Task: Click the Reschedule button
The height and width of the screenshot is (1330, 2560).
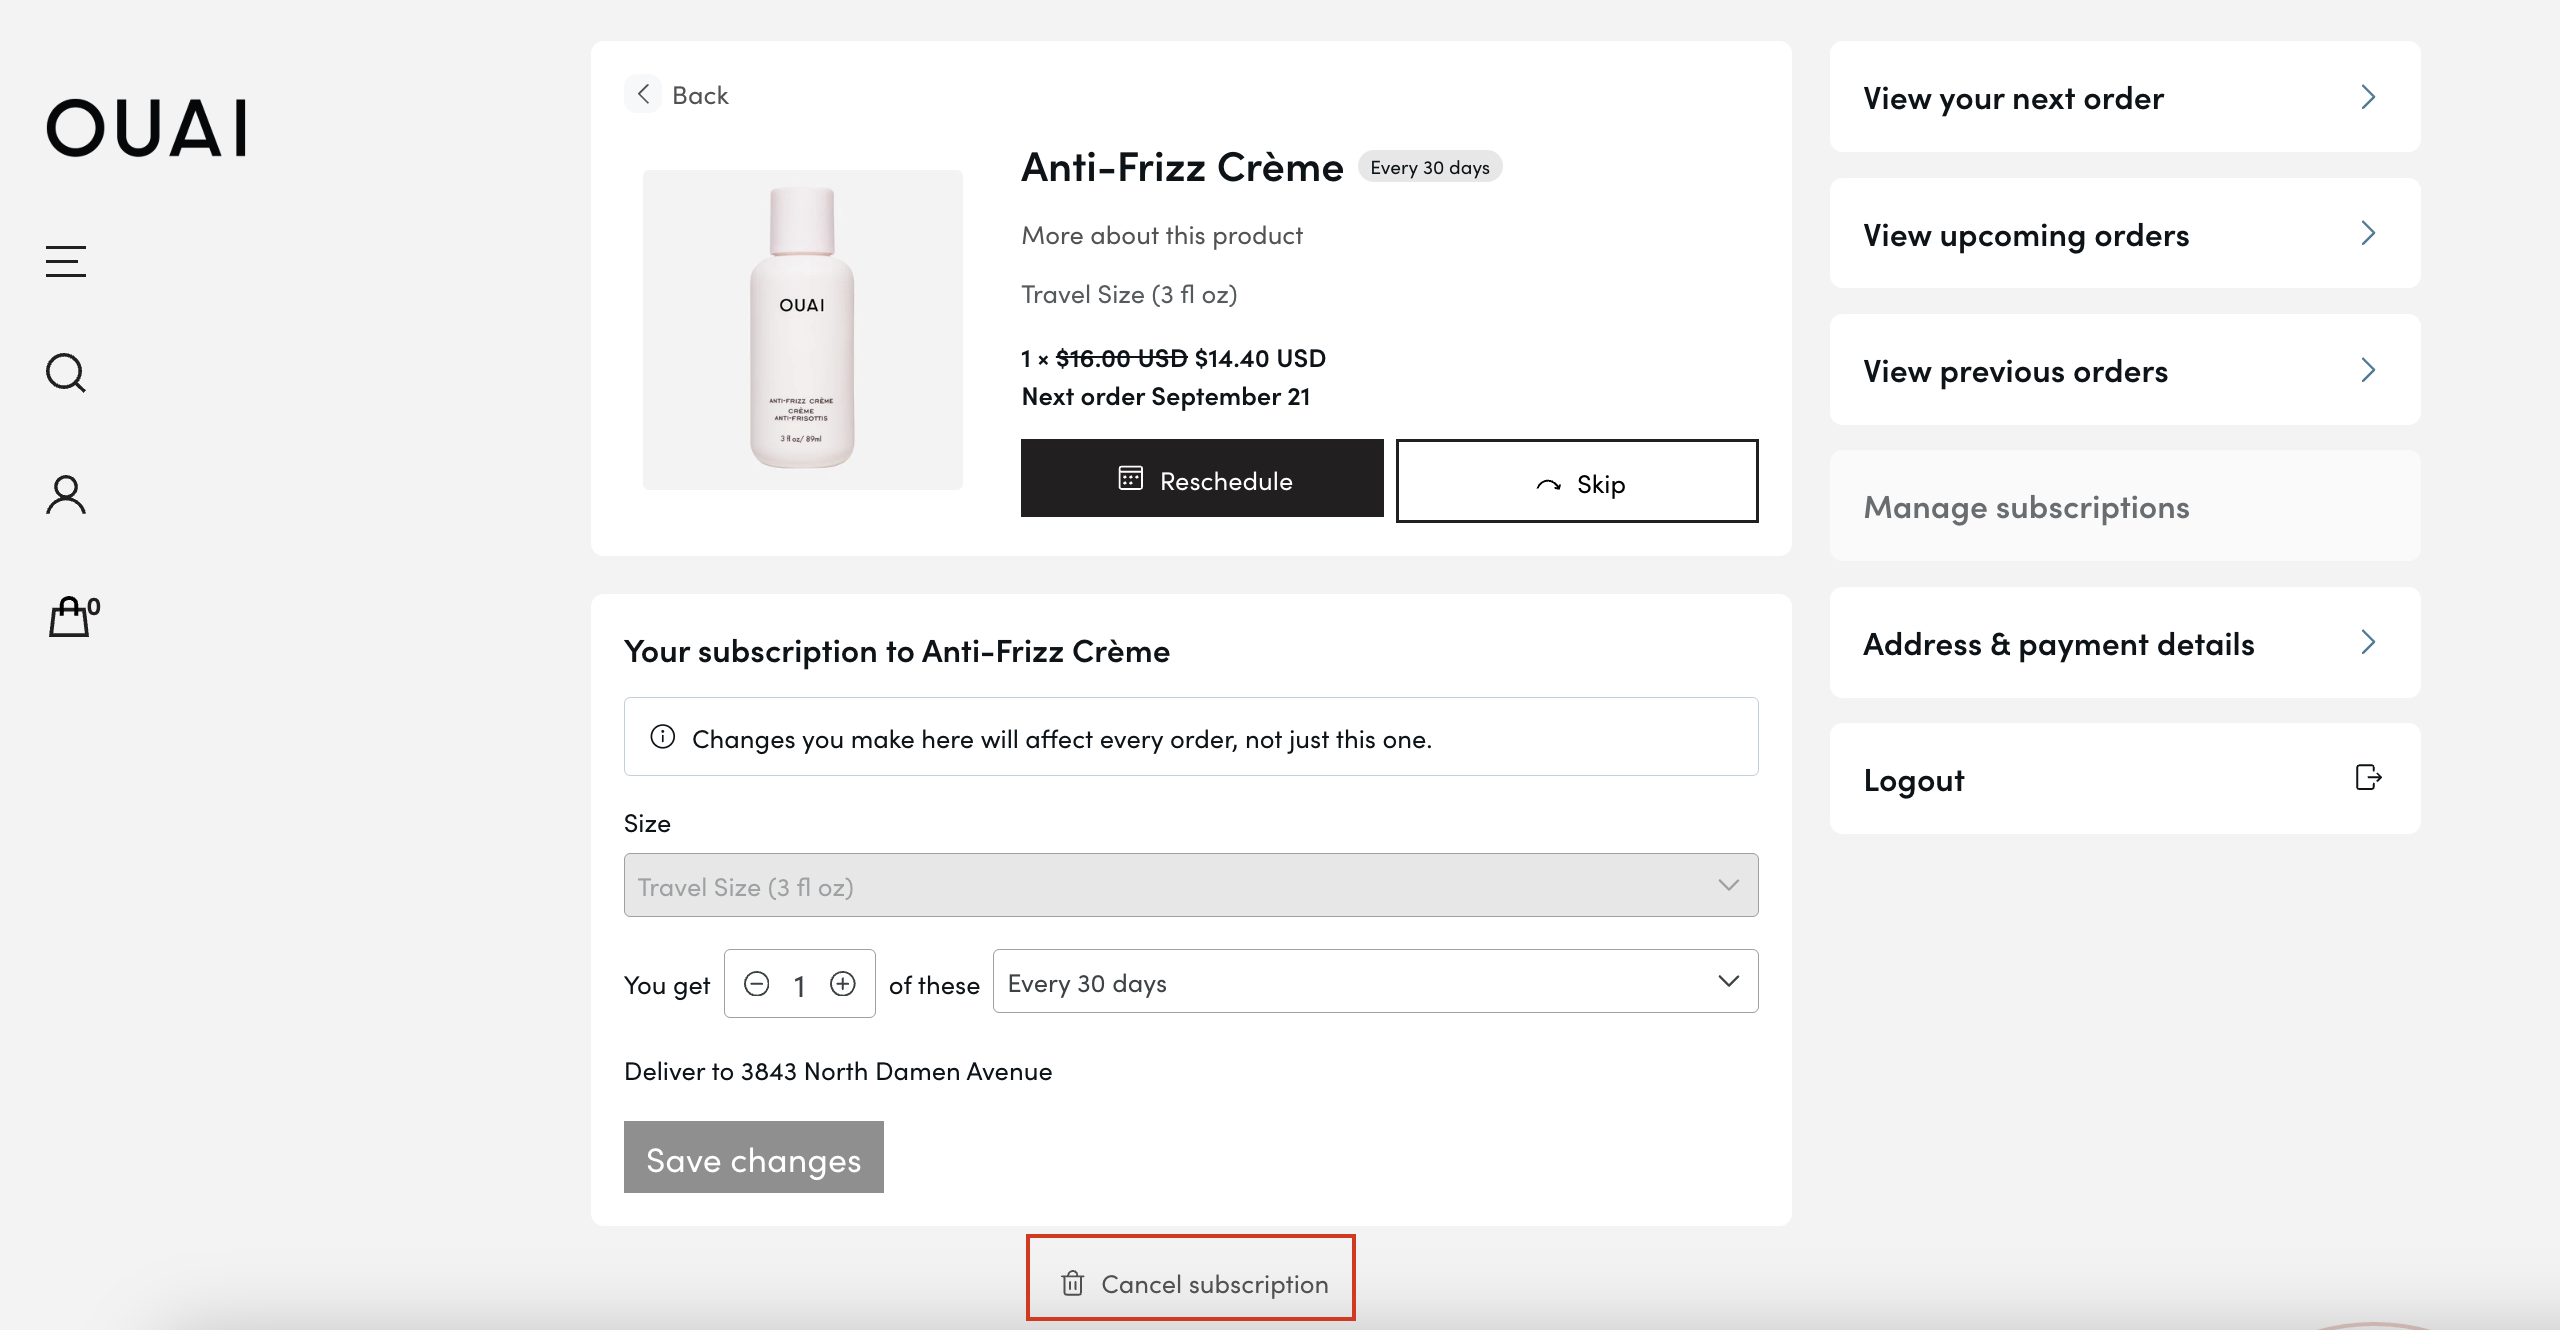Action: (1202, 479)
